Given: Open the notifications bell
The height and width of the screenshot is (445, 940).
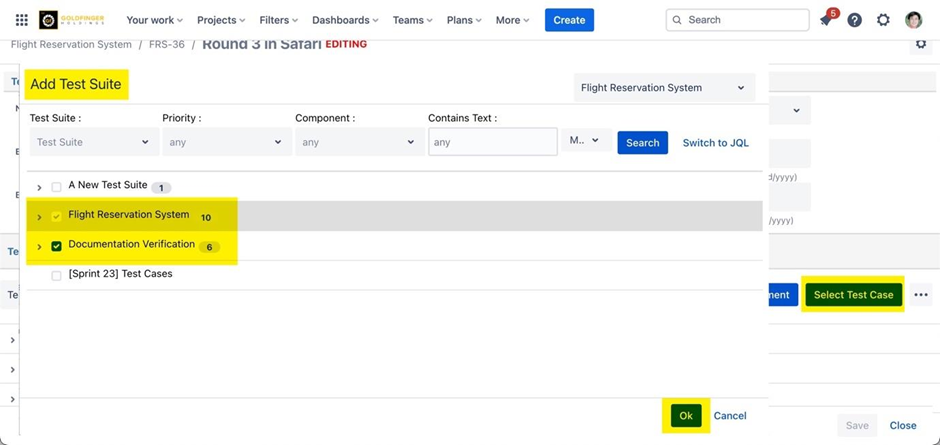Looking at the screenshot, I should pos(826,20).
